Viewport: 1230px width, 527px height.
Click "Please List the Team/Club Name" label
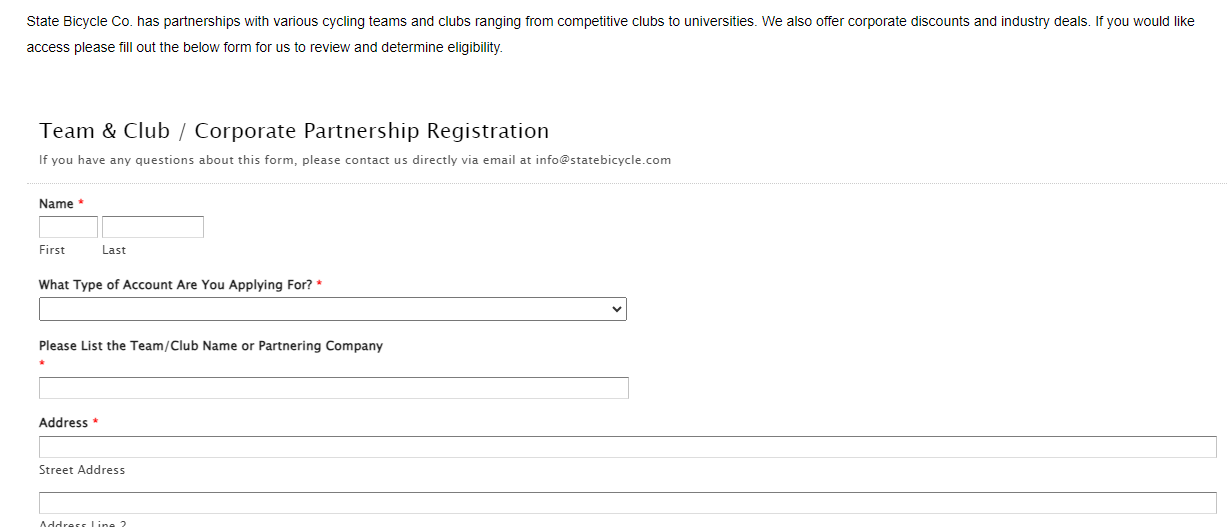tap(210, 346)
